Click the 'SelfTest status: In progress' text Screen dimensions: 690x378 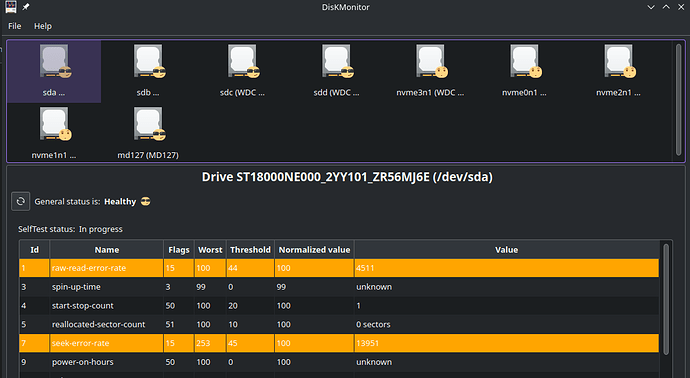click(x=70, y=229)
